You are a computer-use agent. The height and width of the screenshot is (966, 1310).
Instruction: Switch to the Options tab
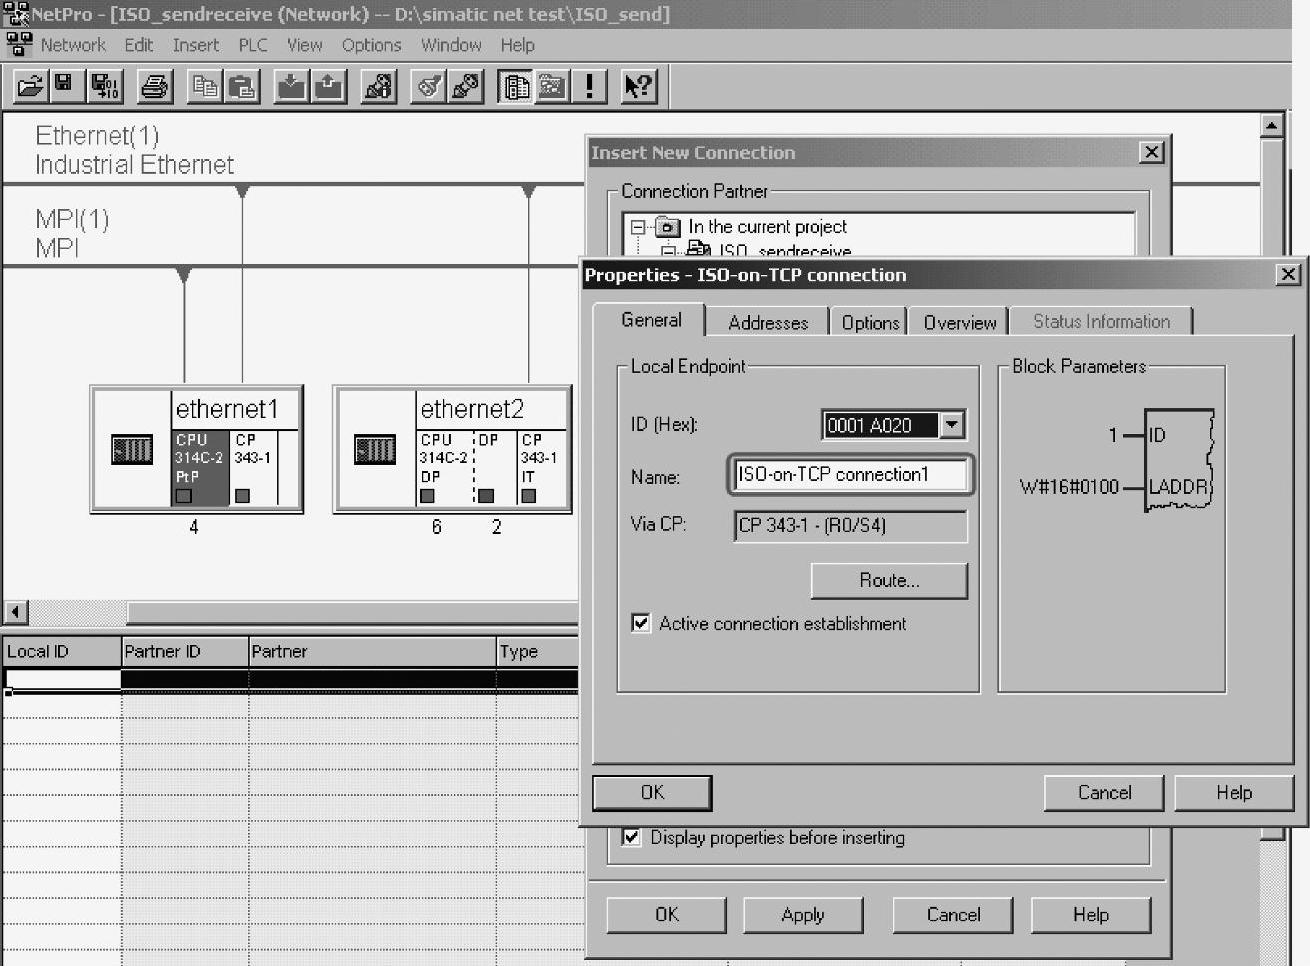870,322
